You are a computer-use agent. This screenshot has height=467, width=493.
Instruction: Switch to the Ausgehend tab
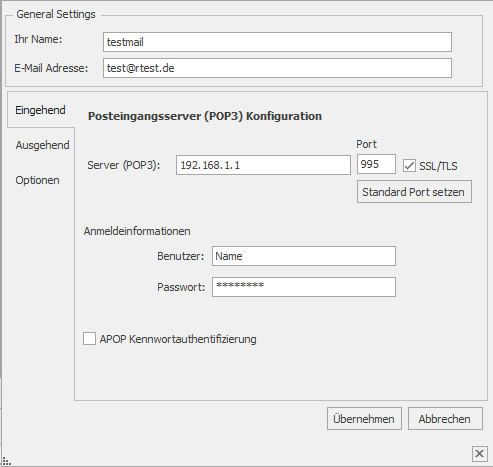42,145
